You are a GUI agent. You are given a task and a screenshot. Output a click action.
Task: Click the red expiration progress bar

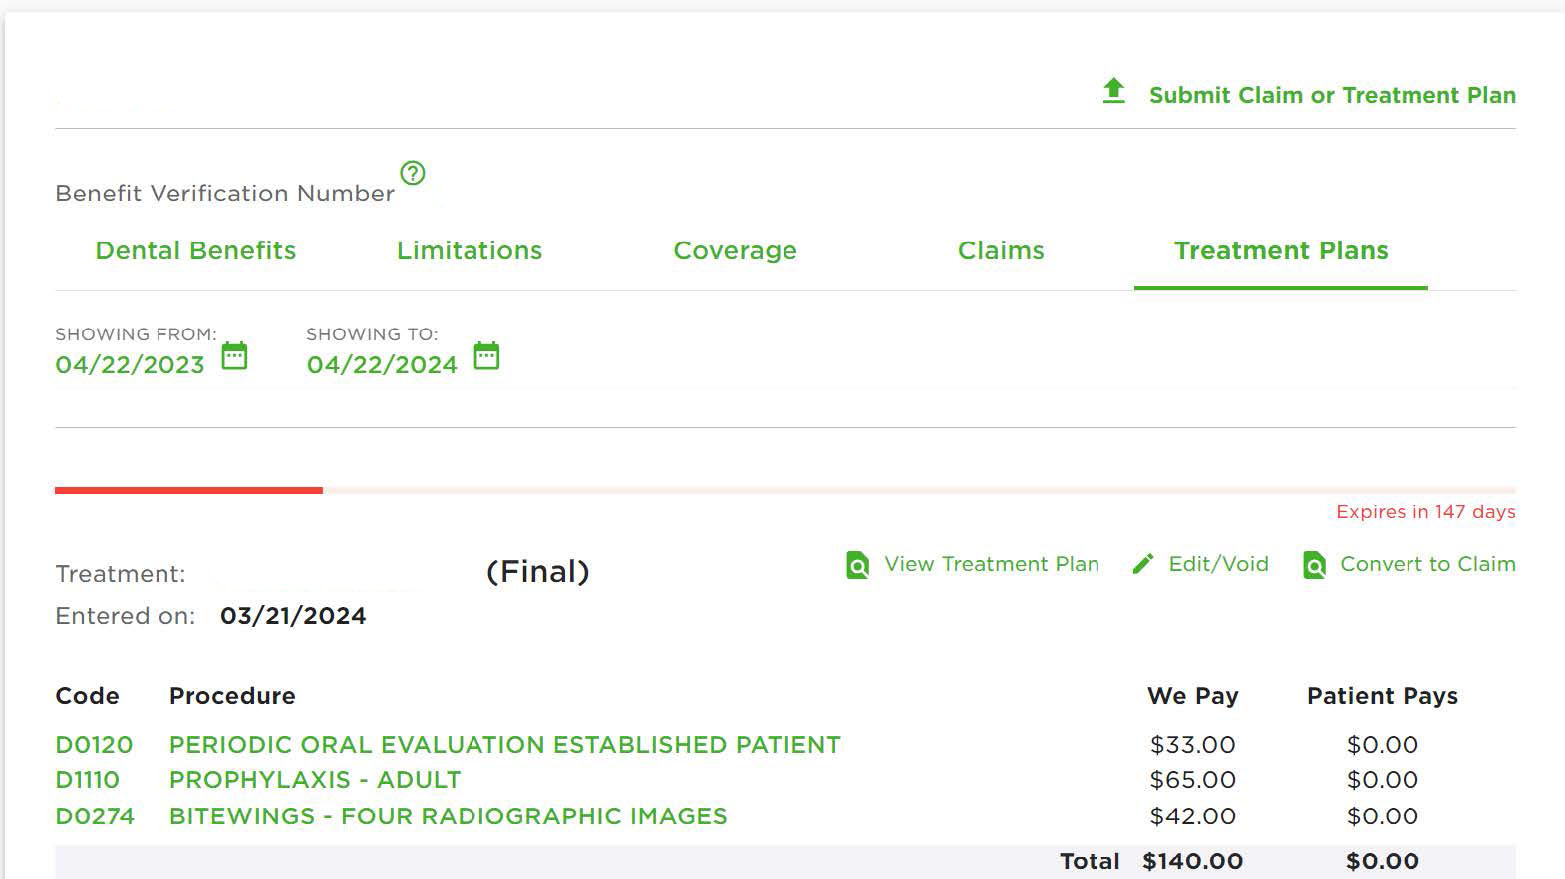(x=189, y=490)
